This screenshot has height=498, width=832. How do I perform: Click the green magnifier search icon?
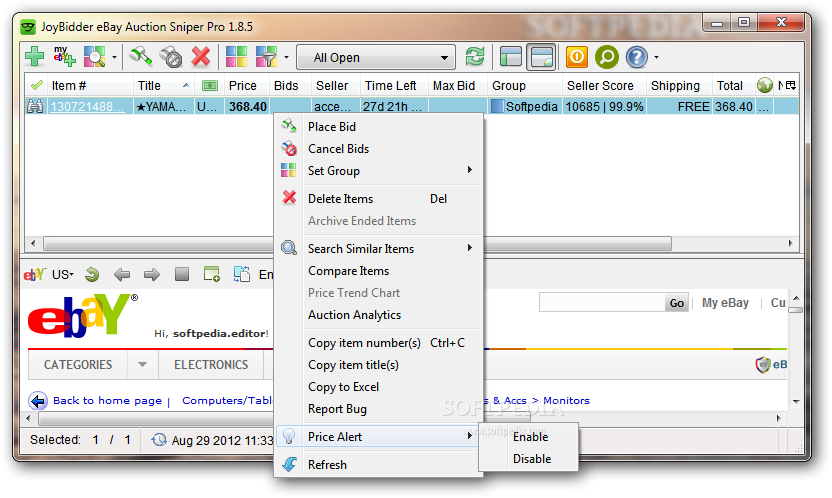(606, 57)
